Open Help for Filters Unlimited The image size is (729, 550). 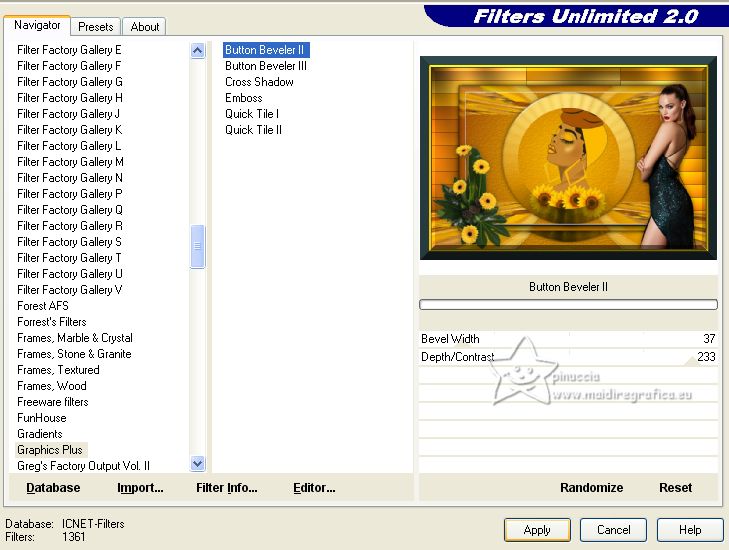coord(690,530)
